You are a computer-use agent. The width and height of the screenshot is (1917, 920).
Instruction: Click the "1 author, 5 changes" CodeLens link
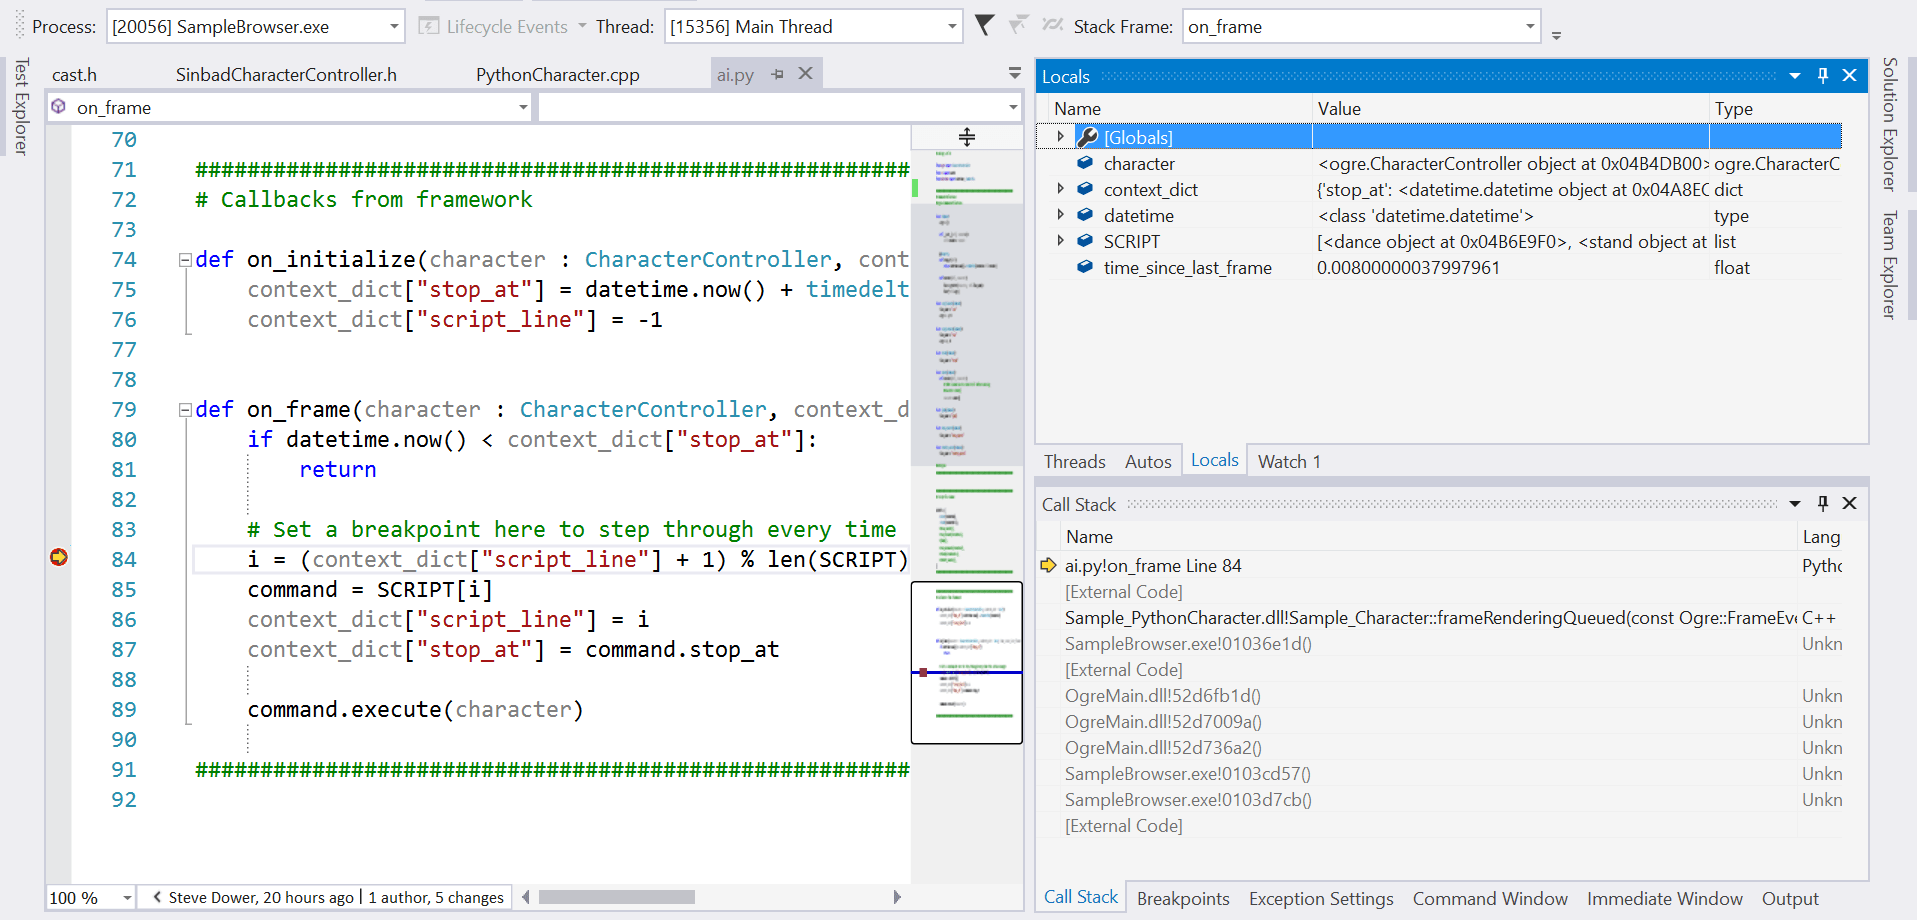(x=436, y=897)
